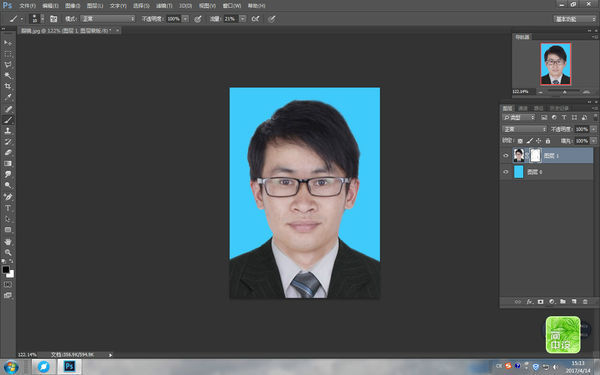
Task: Select the Magic Wand tool
Action: [8, 75]
